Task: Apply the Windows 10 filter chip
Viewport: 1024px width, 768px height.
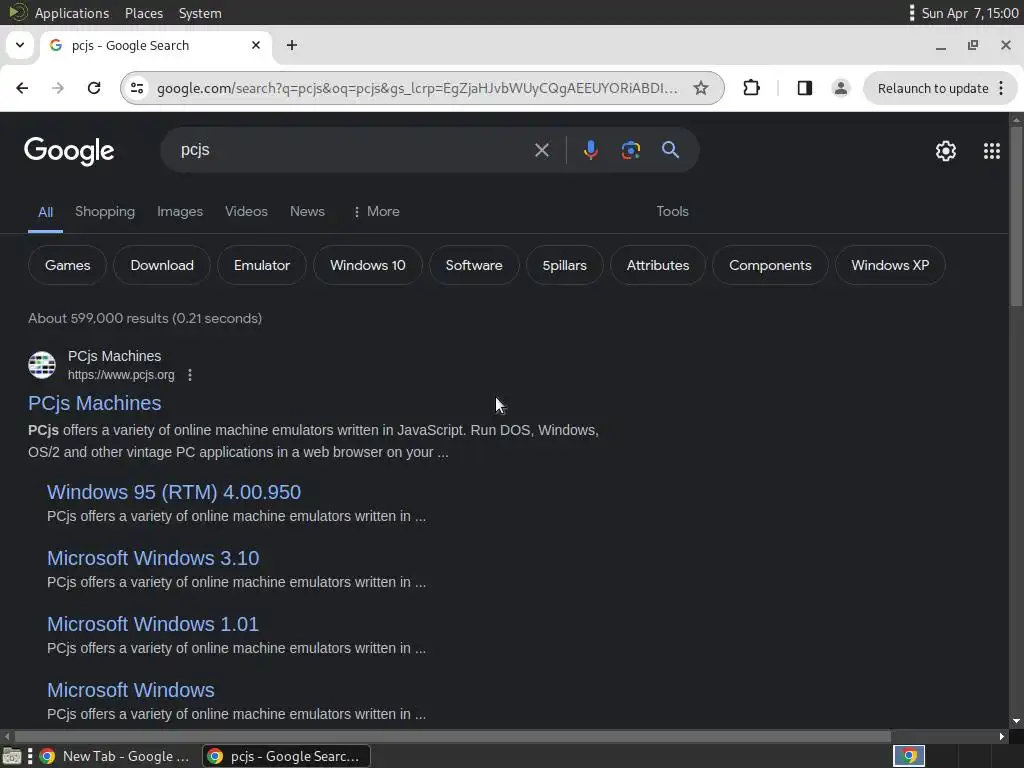Action: [x=368, y=265]
